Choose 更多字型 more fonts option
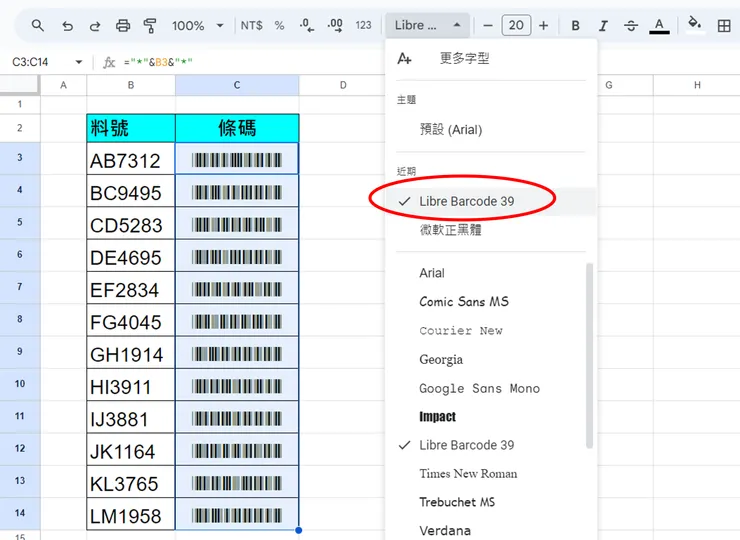The width and height of the screenshot is (740, 540). click(x=491, y=59)
